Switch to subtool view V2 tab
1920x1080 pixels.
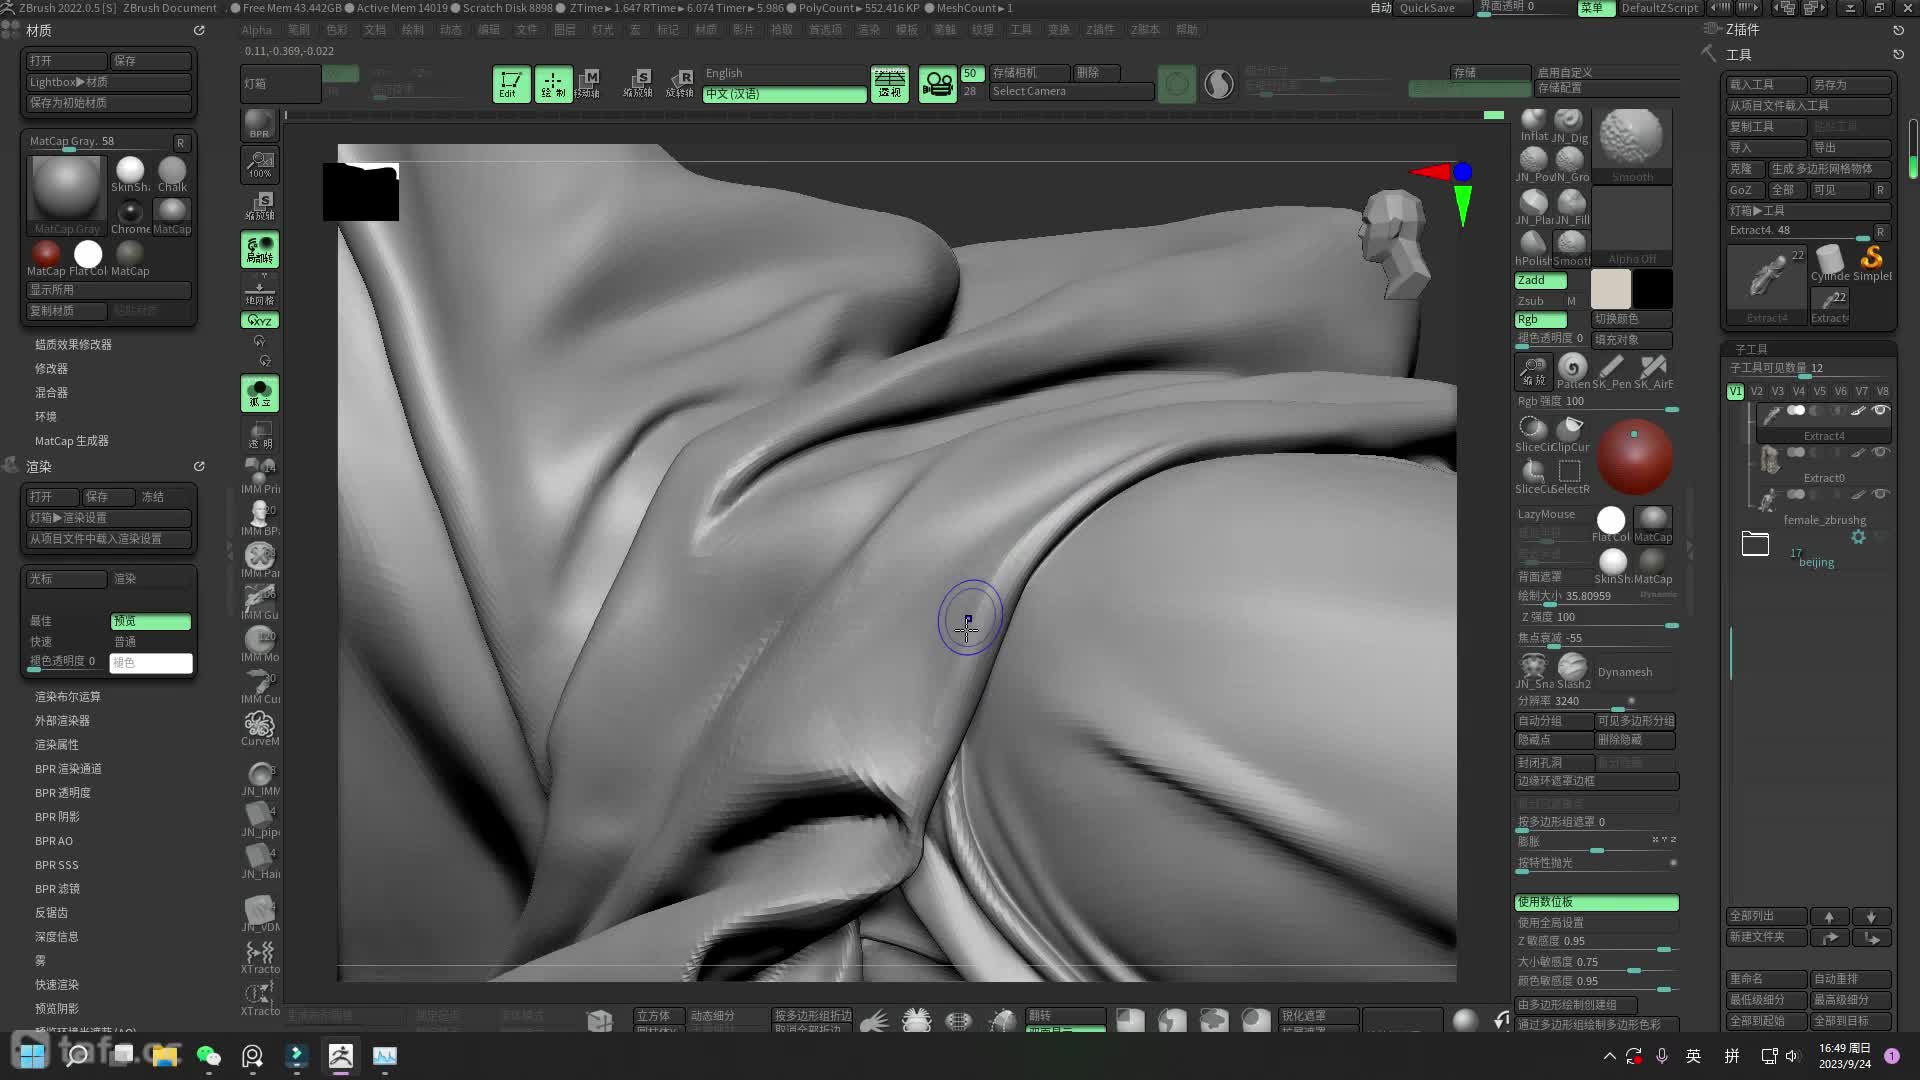[1757, 392]
